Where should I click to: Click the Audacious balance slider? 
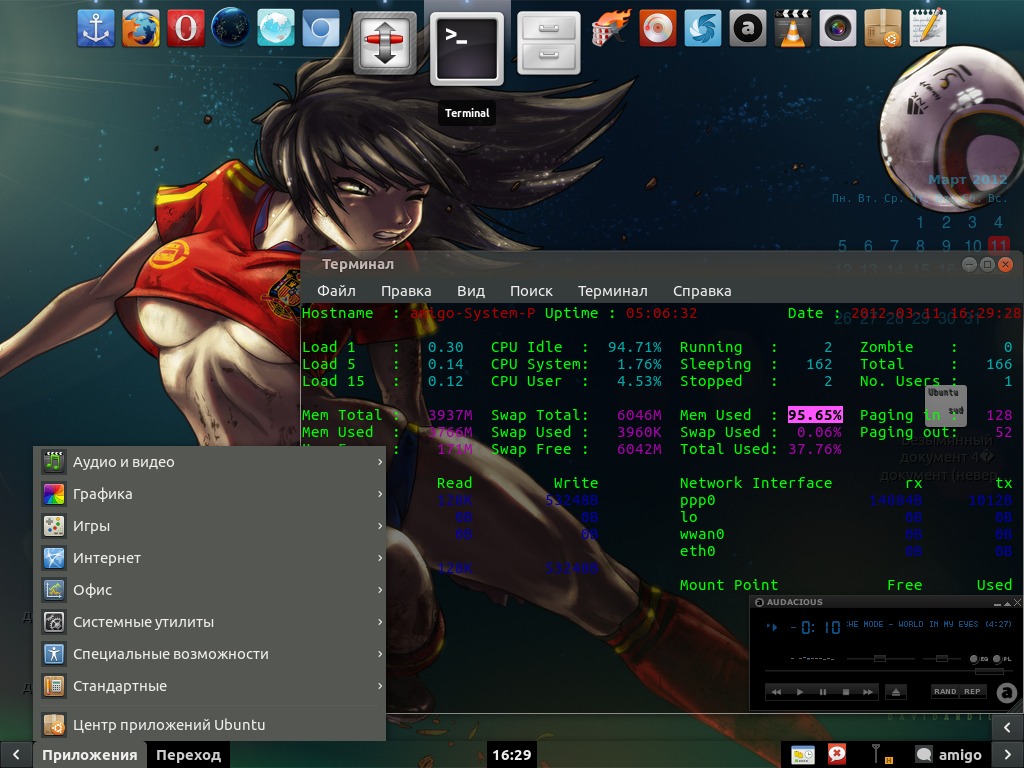click(x=942, y=658)
